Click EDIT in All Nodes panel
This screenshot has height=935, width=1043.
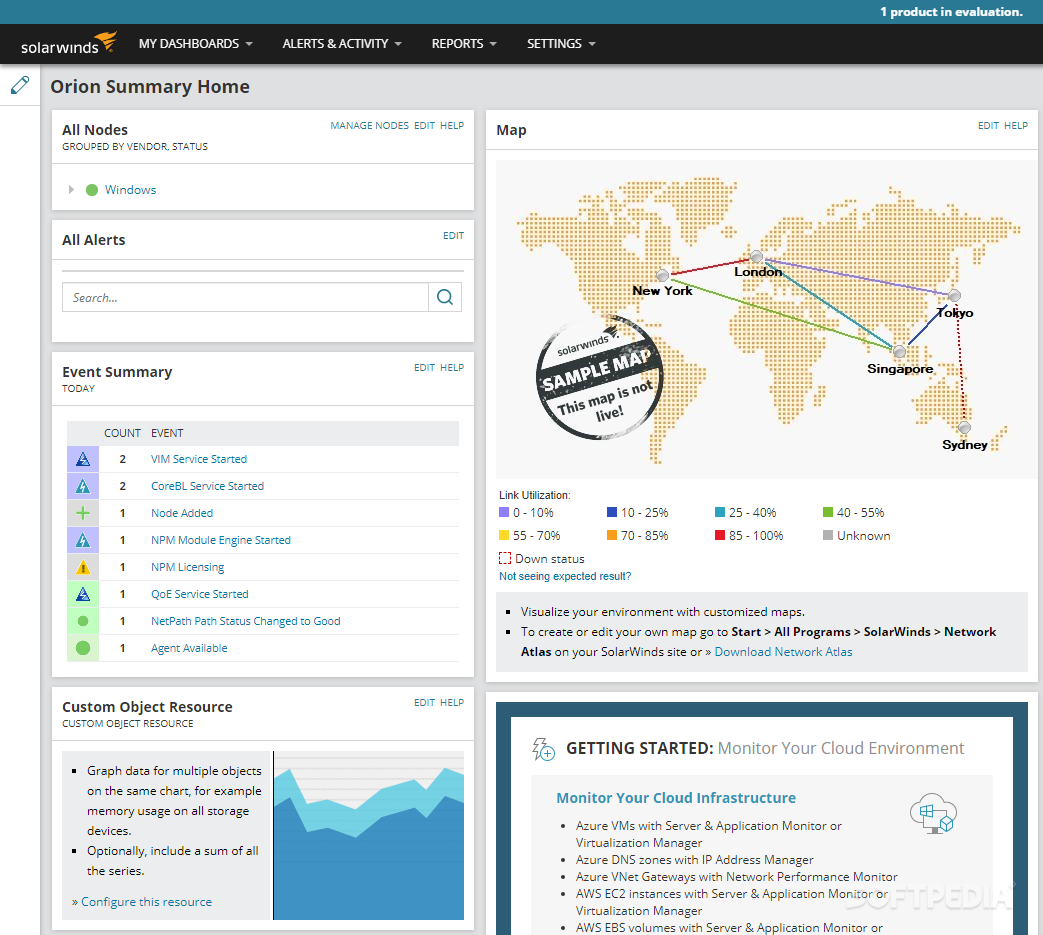[x=424, y=126]
